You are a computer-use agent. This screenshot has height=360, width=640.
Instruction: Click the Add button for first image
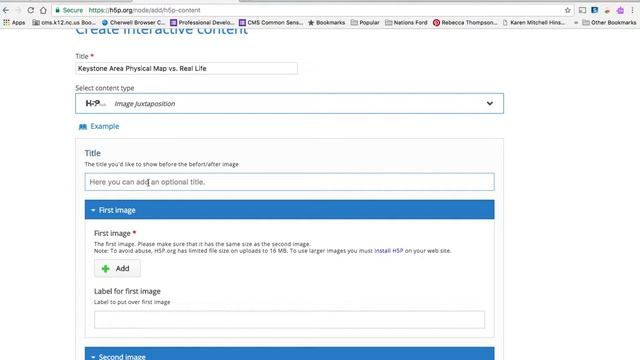[x=117, y=269]
